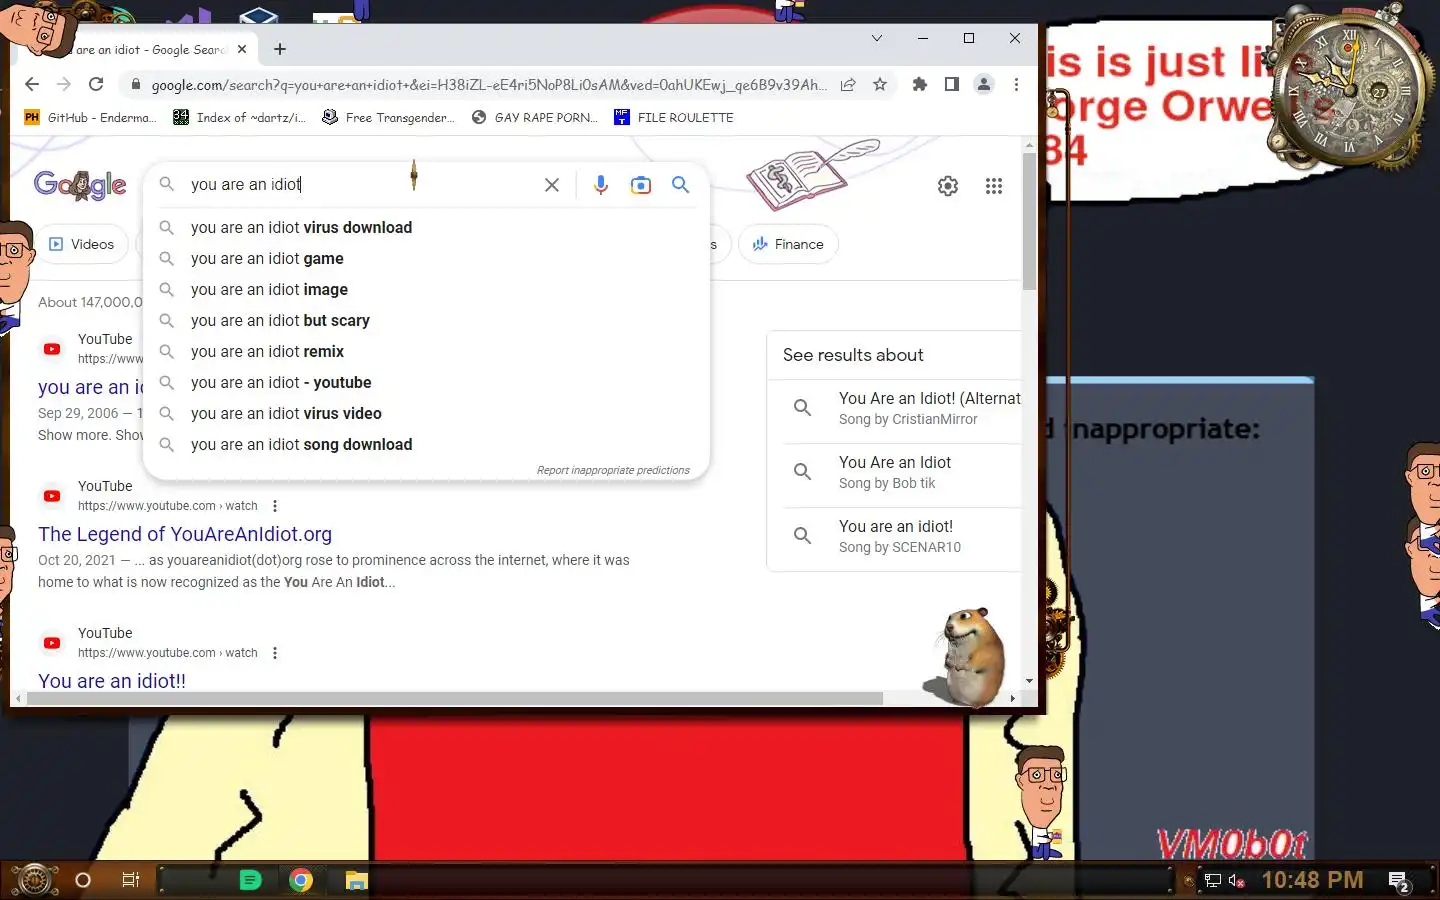The width and height of the screenshot is (1440, 900).
Task: Open File Explorer from the taskbar
Action: tap(357, 880)
